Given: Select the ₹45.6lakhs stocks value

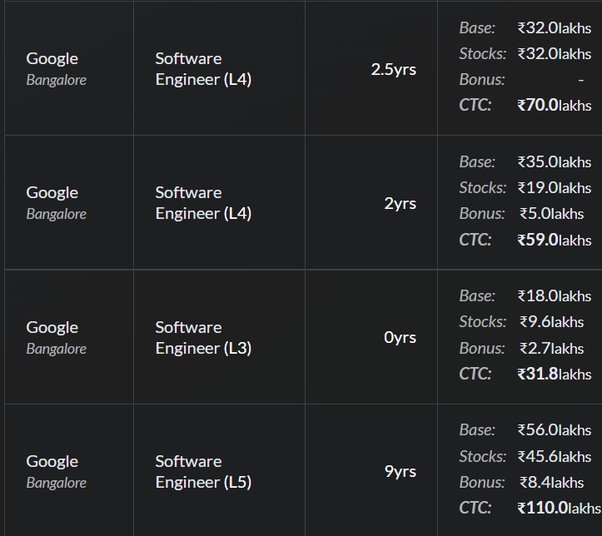Looking at the screenshot, I should [554, 457].
